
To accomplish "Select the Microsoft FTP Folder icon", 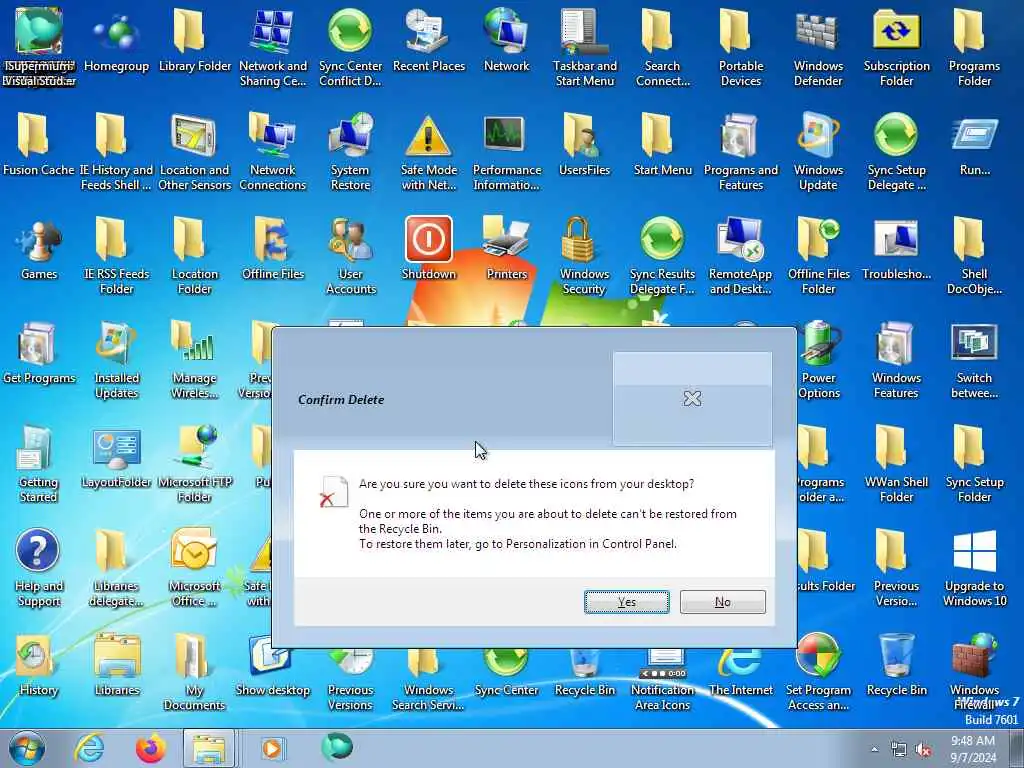I will 195,464.
